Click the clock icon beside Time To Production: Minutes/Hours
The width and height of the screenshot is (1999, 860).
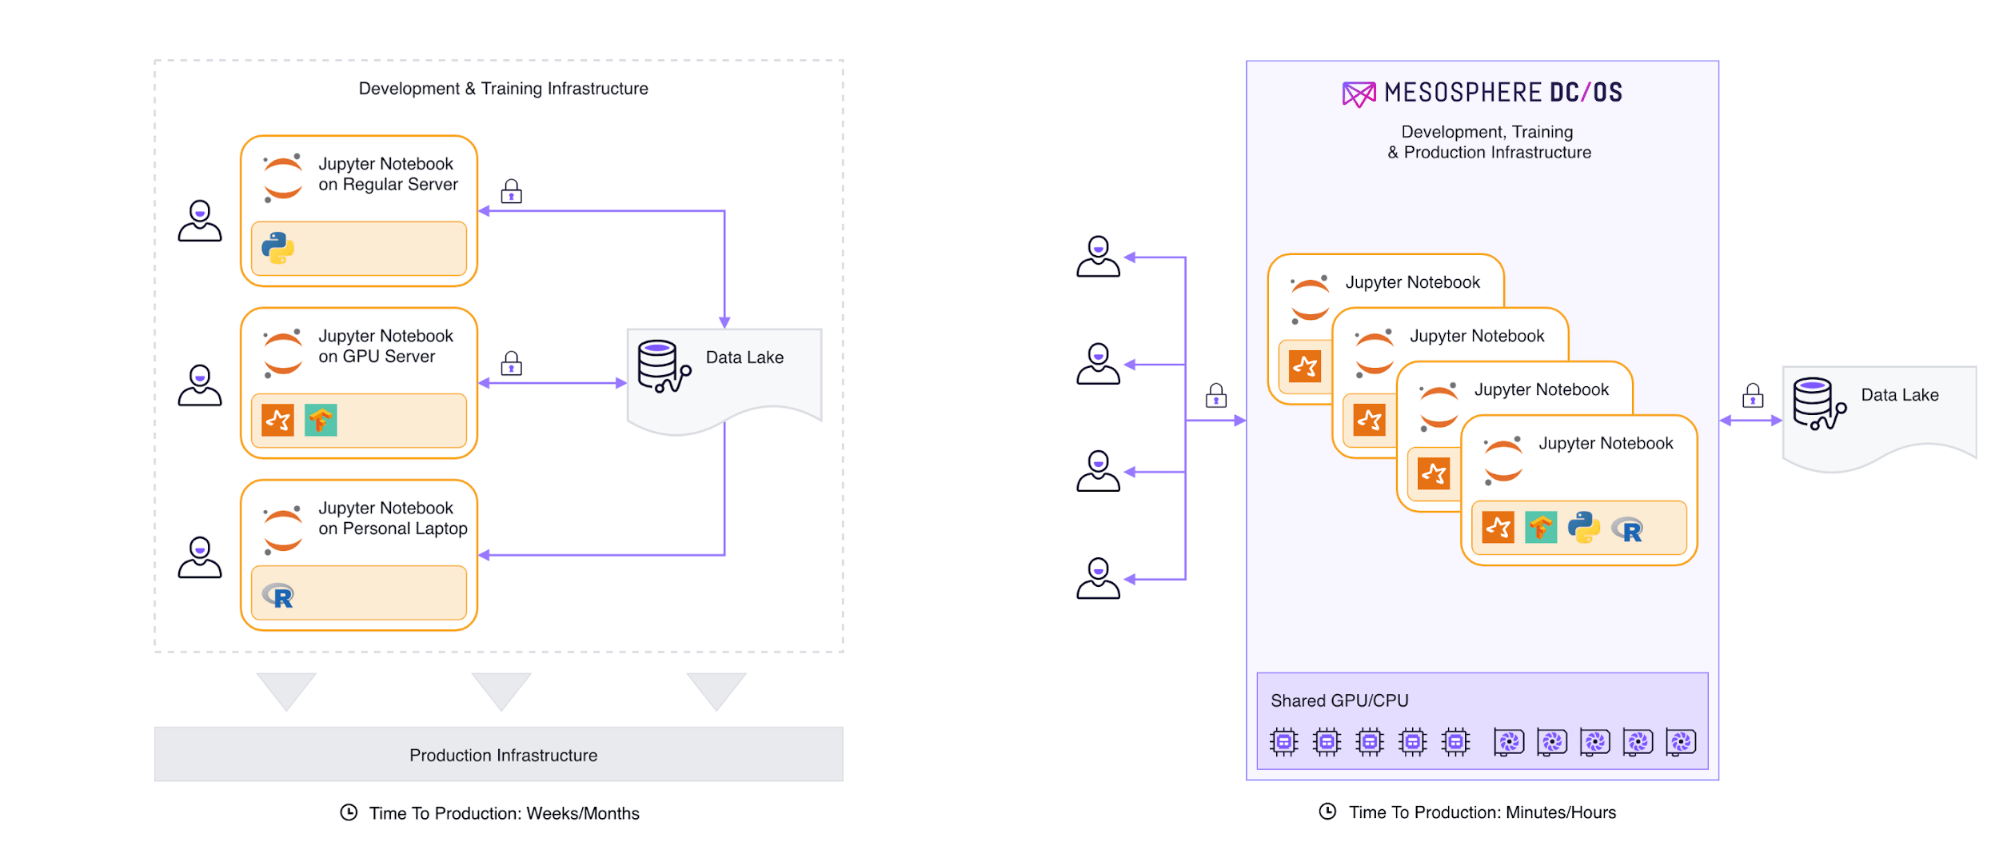[x=1327, y=811]
